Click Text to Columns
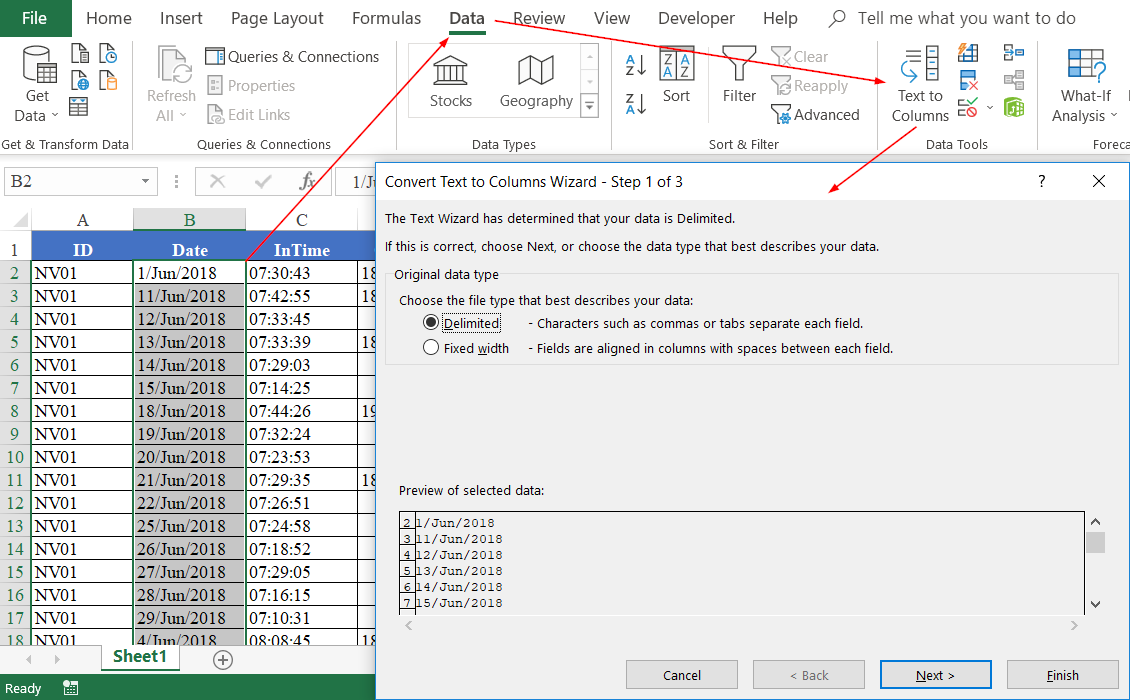 pyautogui.click(x=920, y=84)
